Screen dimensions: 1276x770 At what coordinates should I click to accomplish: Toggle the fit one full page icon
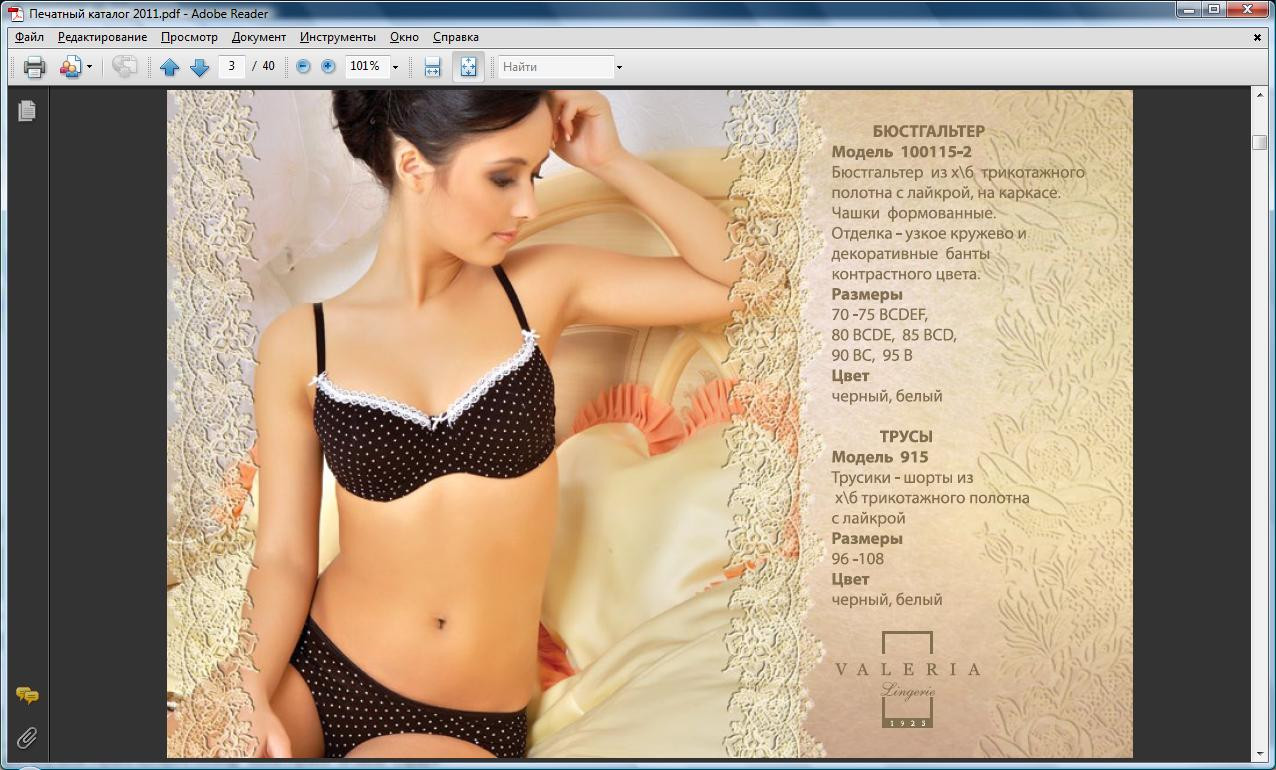coord(468,67)
